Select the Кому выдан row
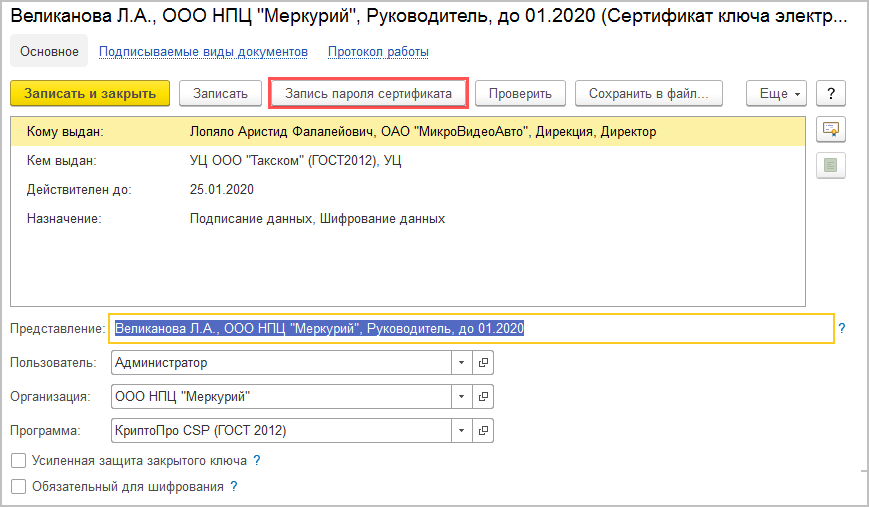 pyautogui.click(x=408, y=131)
